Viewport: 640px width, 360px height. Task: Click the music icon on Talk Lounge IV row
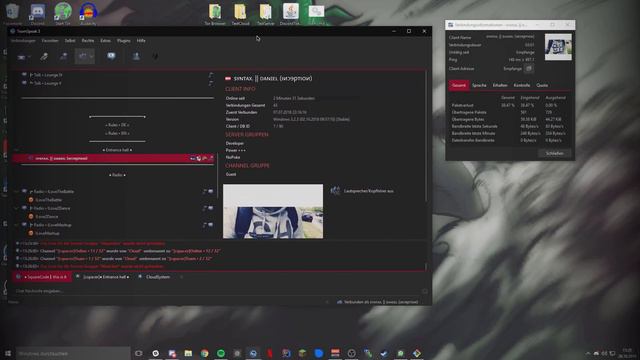tap(211, 75)
